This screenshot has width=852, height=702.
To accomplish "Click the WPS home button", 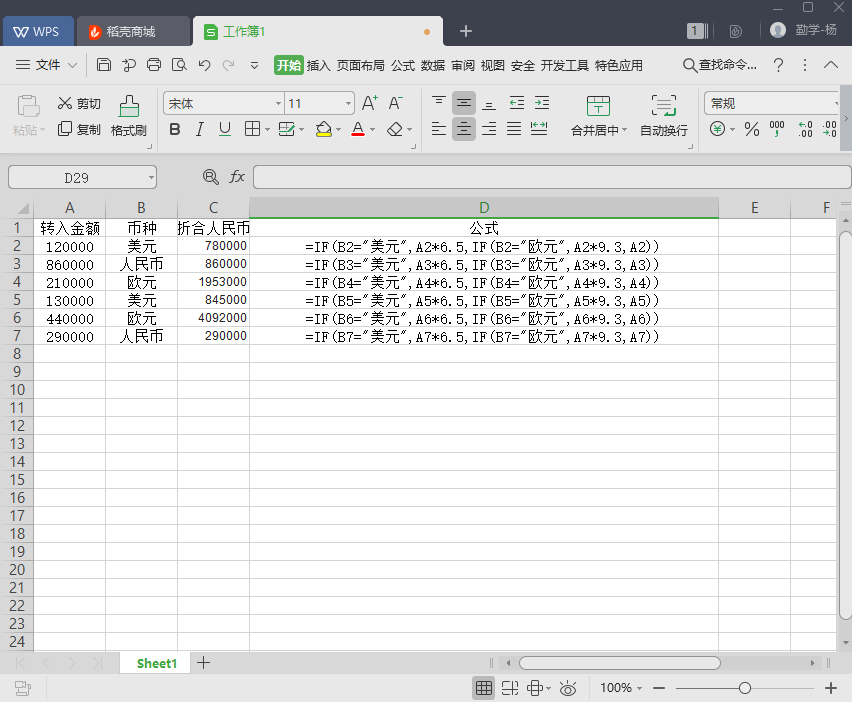I will pyautogui.click(x=36, y=32).
